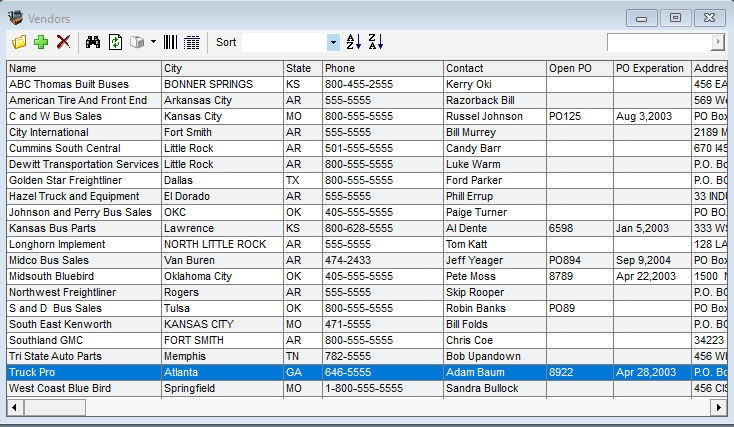734x427 pixels.
Task: Delete vendor using red X icon
Action: pos(63,42)
